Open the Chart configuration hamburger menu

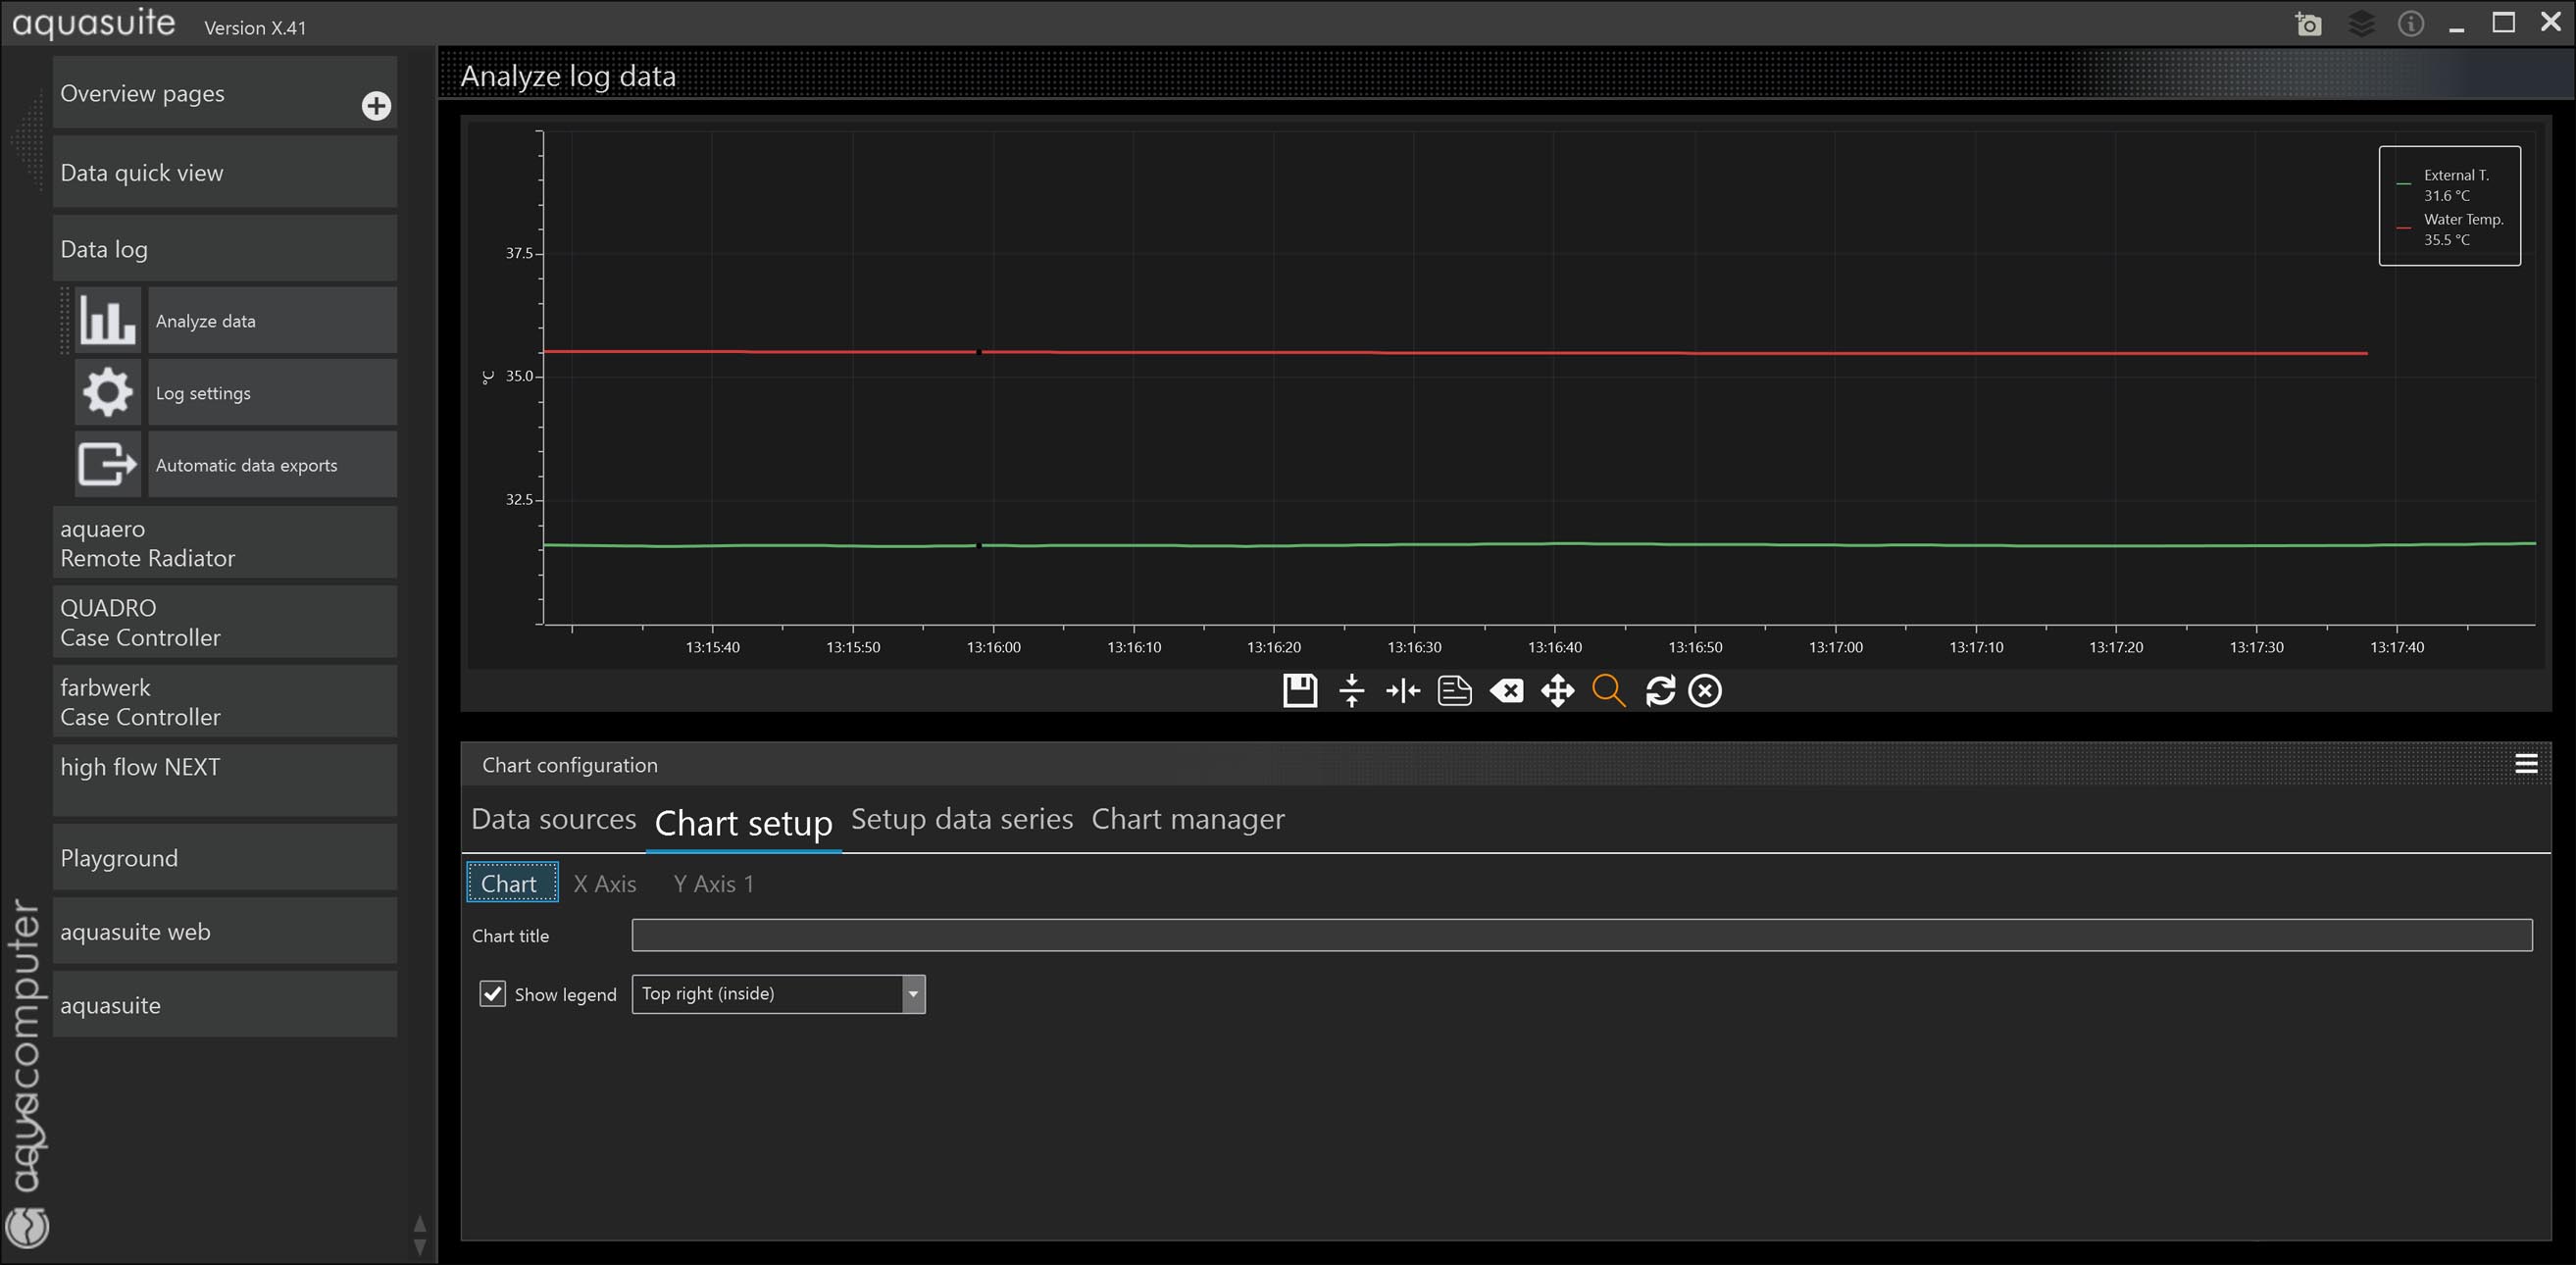coord(2526,764)
